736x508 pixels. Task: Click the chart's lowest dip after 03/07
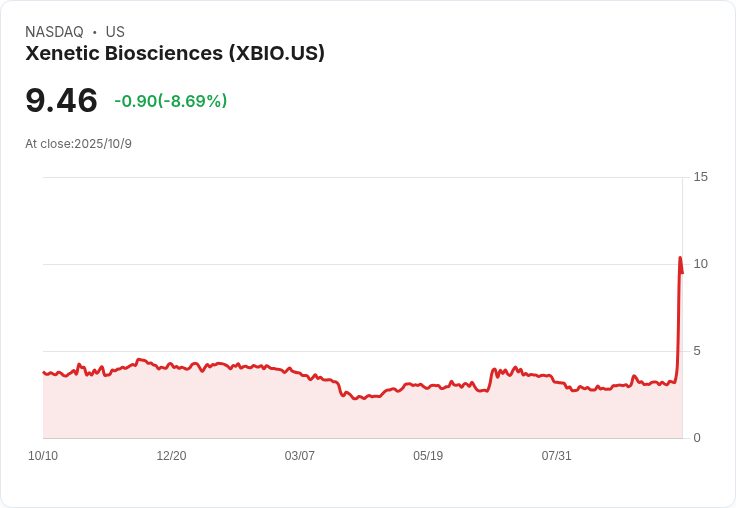pos(354,398)
